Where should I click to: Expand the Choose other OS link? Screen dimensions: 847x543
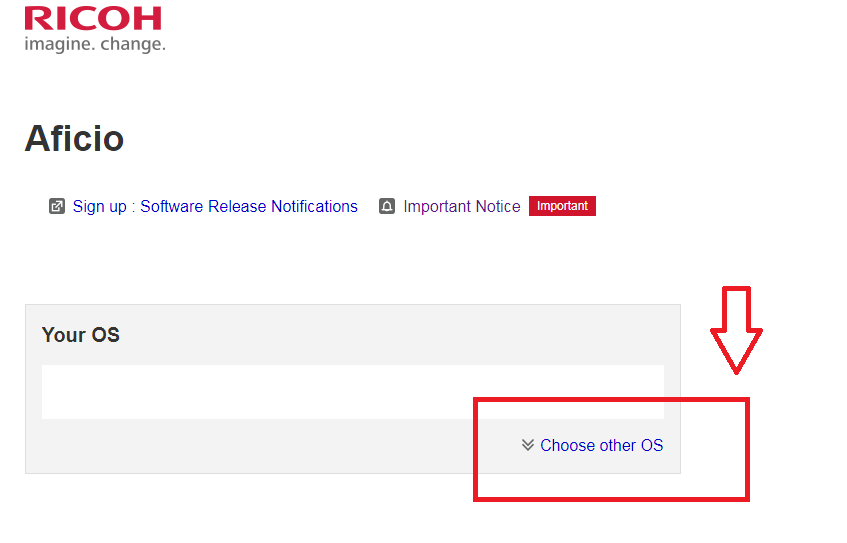coord(601,445)
